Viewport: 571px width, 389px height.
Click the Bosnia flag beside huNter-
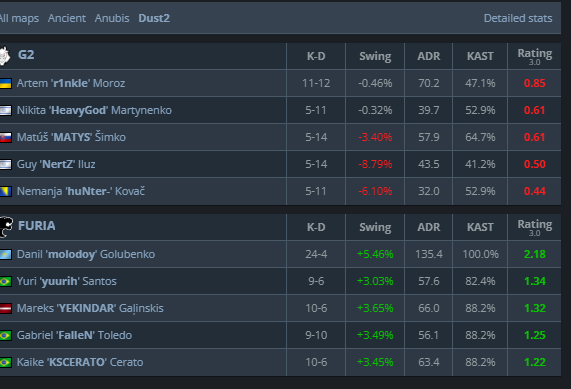coord(5,191)
